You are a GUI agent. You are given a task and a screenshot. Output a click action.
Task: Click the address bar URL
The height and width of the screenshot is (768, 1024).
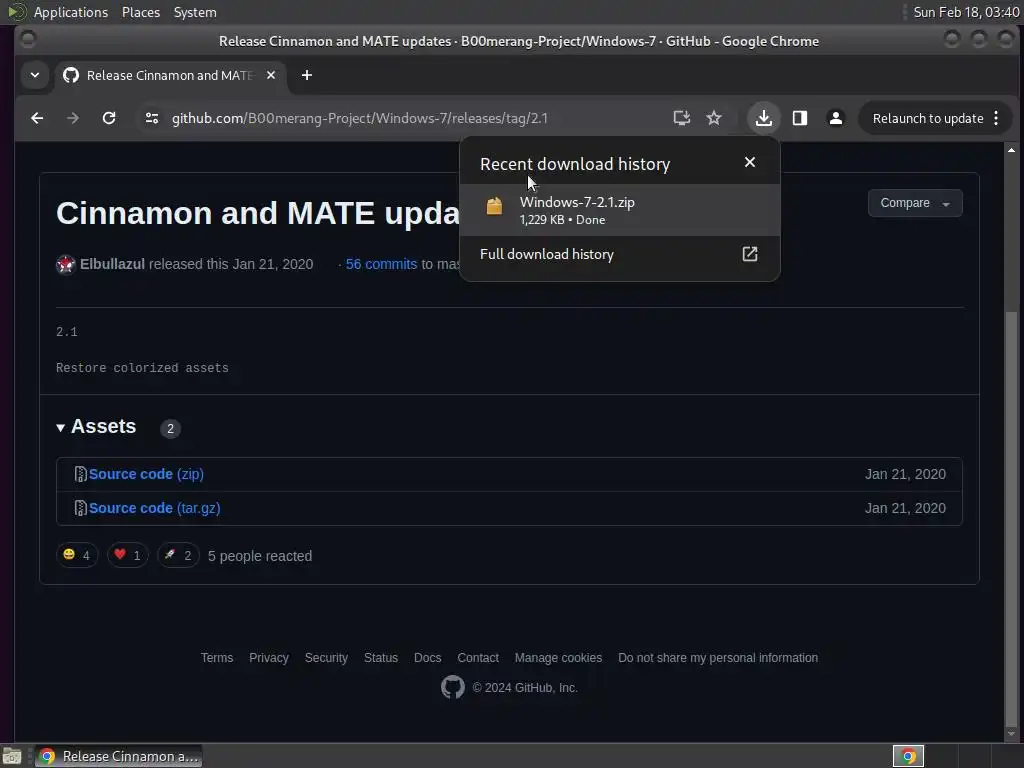[x=360, y=118]
